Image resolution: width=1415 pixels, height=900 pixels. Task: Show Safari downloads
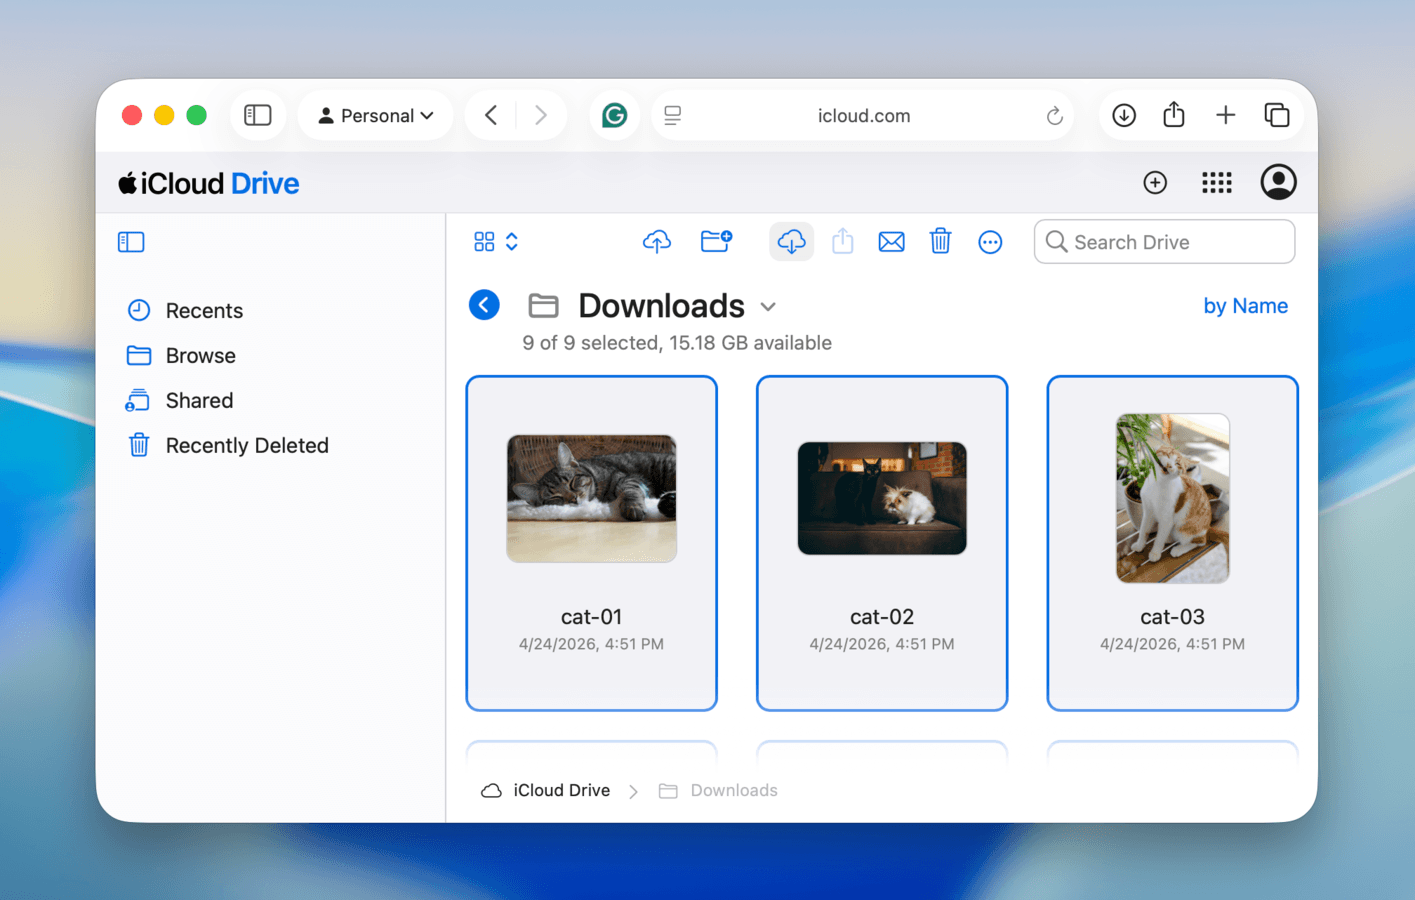1124,115
